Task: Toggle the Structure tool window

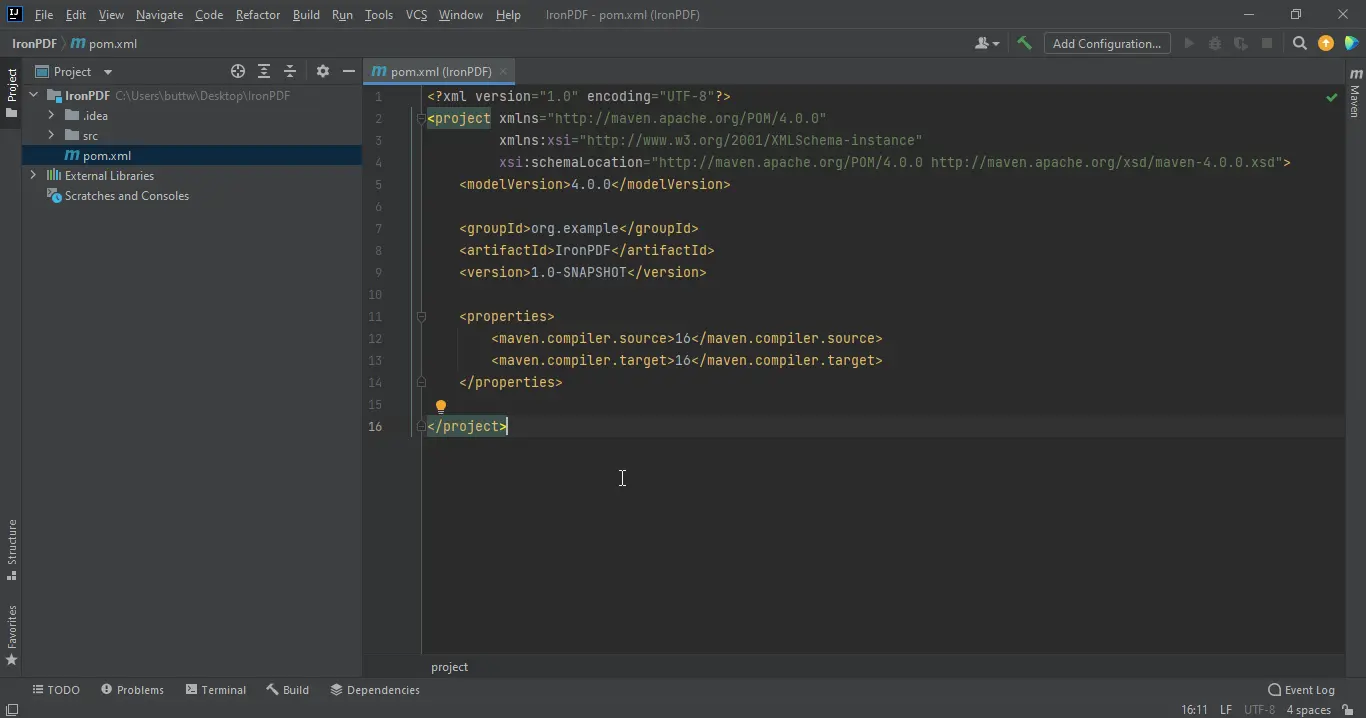Action: pos(11,549)
